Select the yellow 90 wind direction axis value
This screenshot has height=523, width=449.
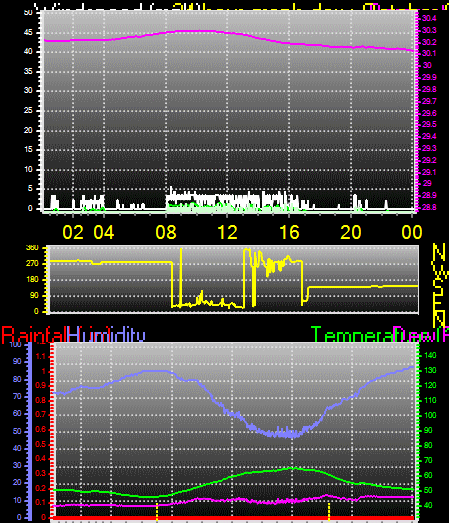click(34, 296)
